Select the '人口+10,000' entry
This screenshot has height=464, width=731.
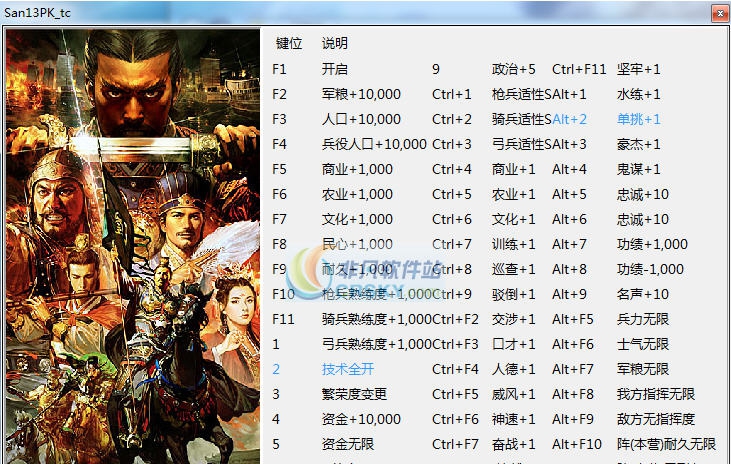361,119
